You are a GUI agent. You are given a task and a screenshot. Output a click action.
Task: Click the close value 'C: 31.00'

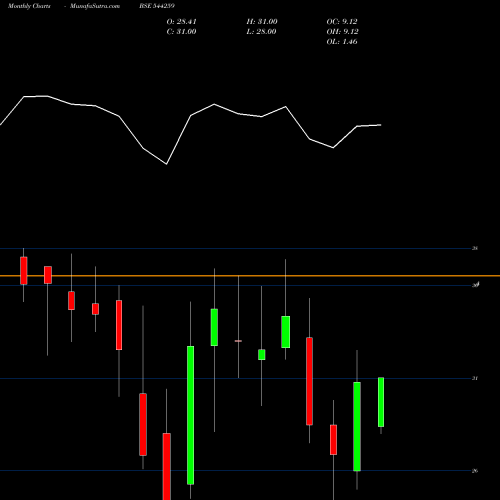coord(181,32)
